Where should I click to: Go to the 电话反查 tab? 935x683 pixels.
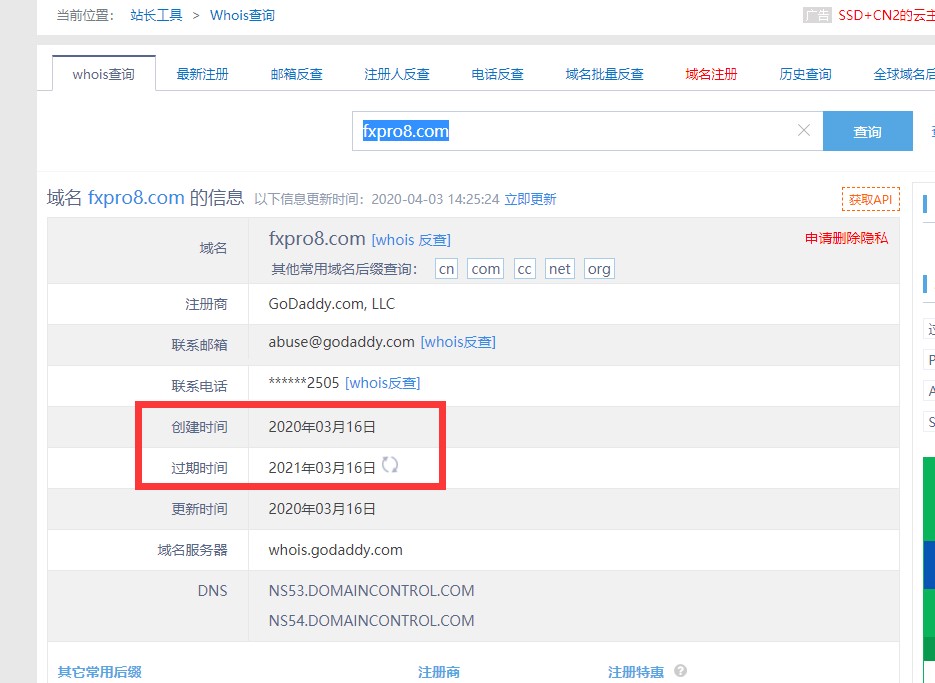497,74
